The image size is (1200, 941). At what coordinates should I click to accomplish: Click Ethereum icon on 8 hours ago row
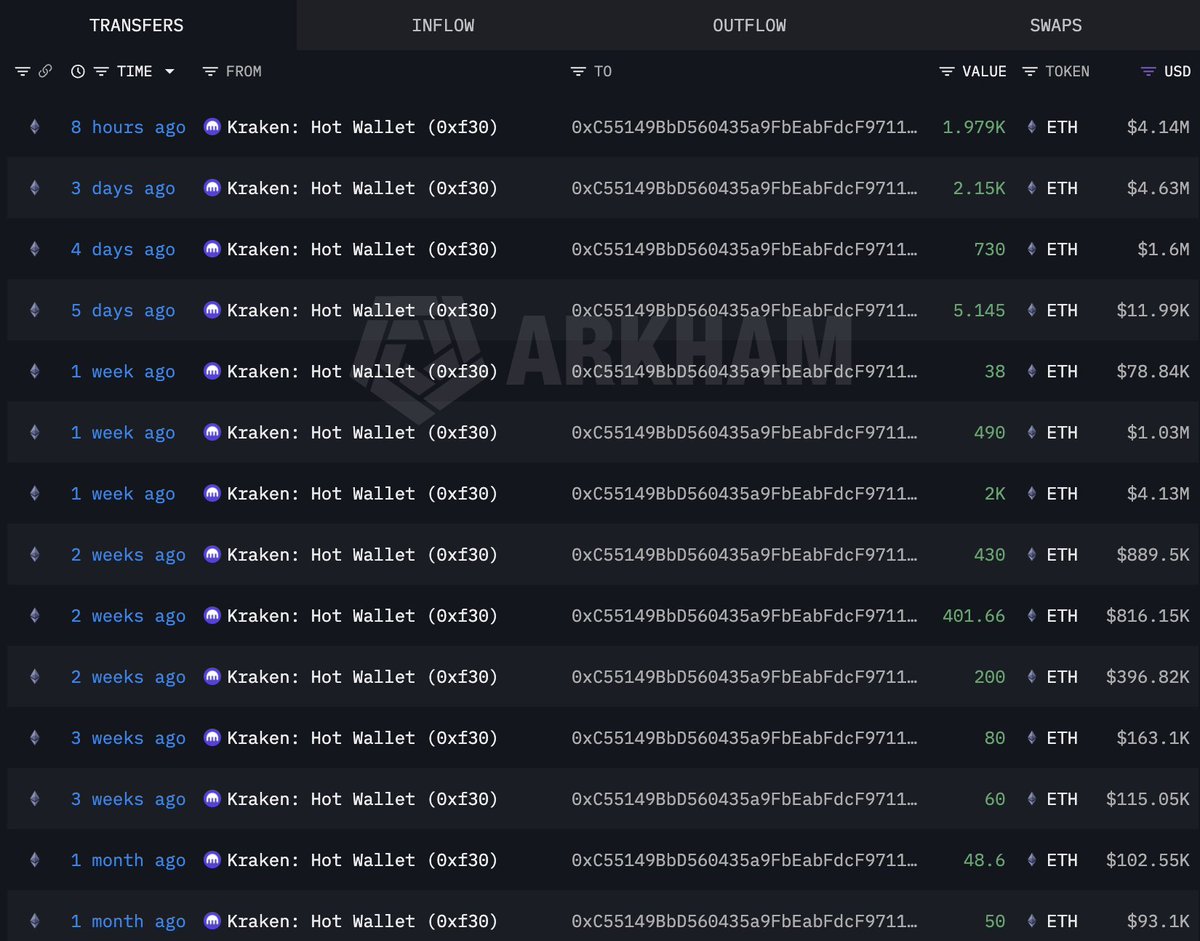pos(35,127)
